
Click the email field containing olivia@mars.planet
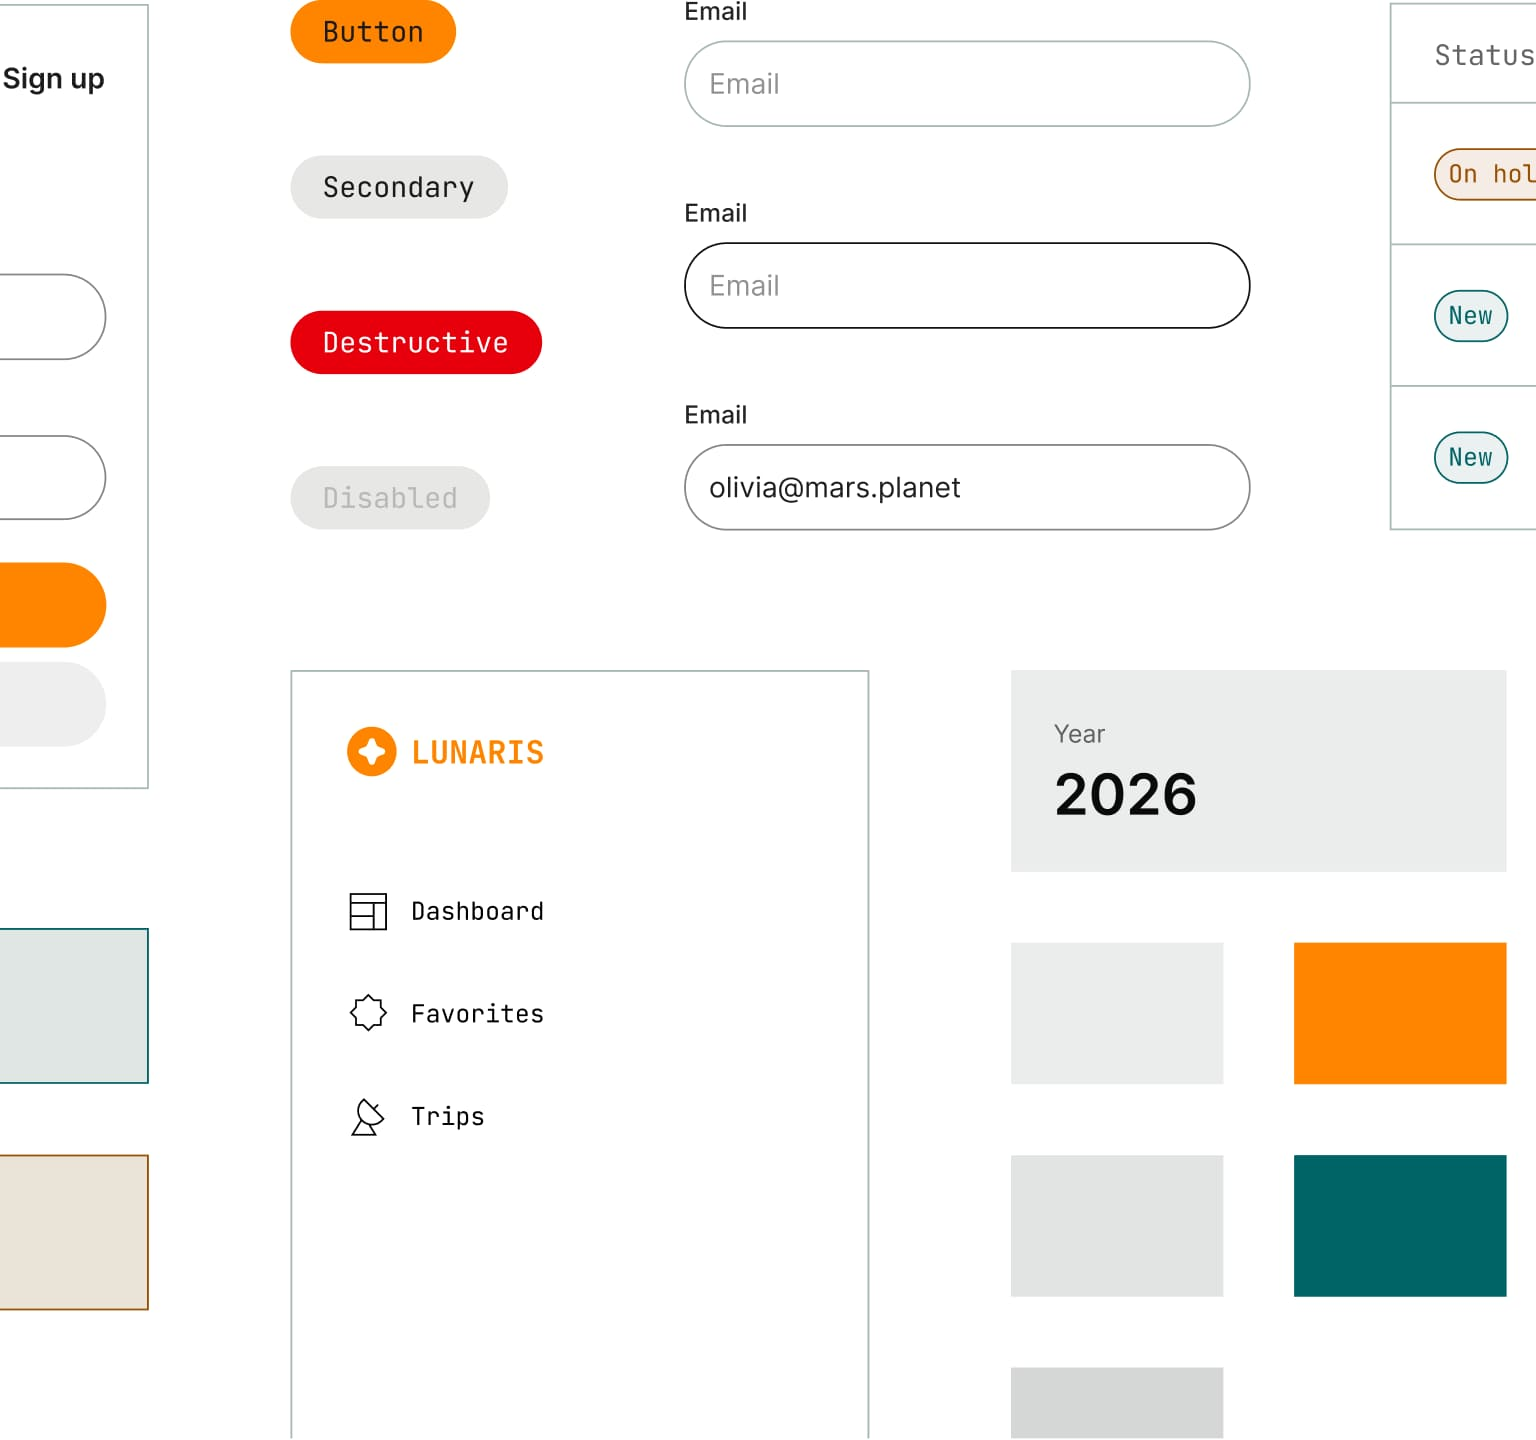pyautogui.click(x=966, y=488)
